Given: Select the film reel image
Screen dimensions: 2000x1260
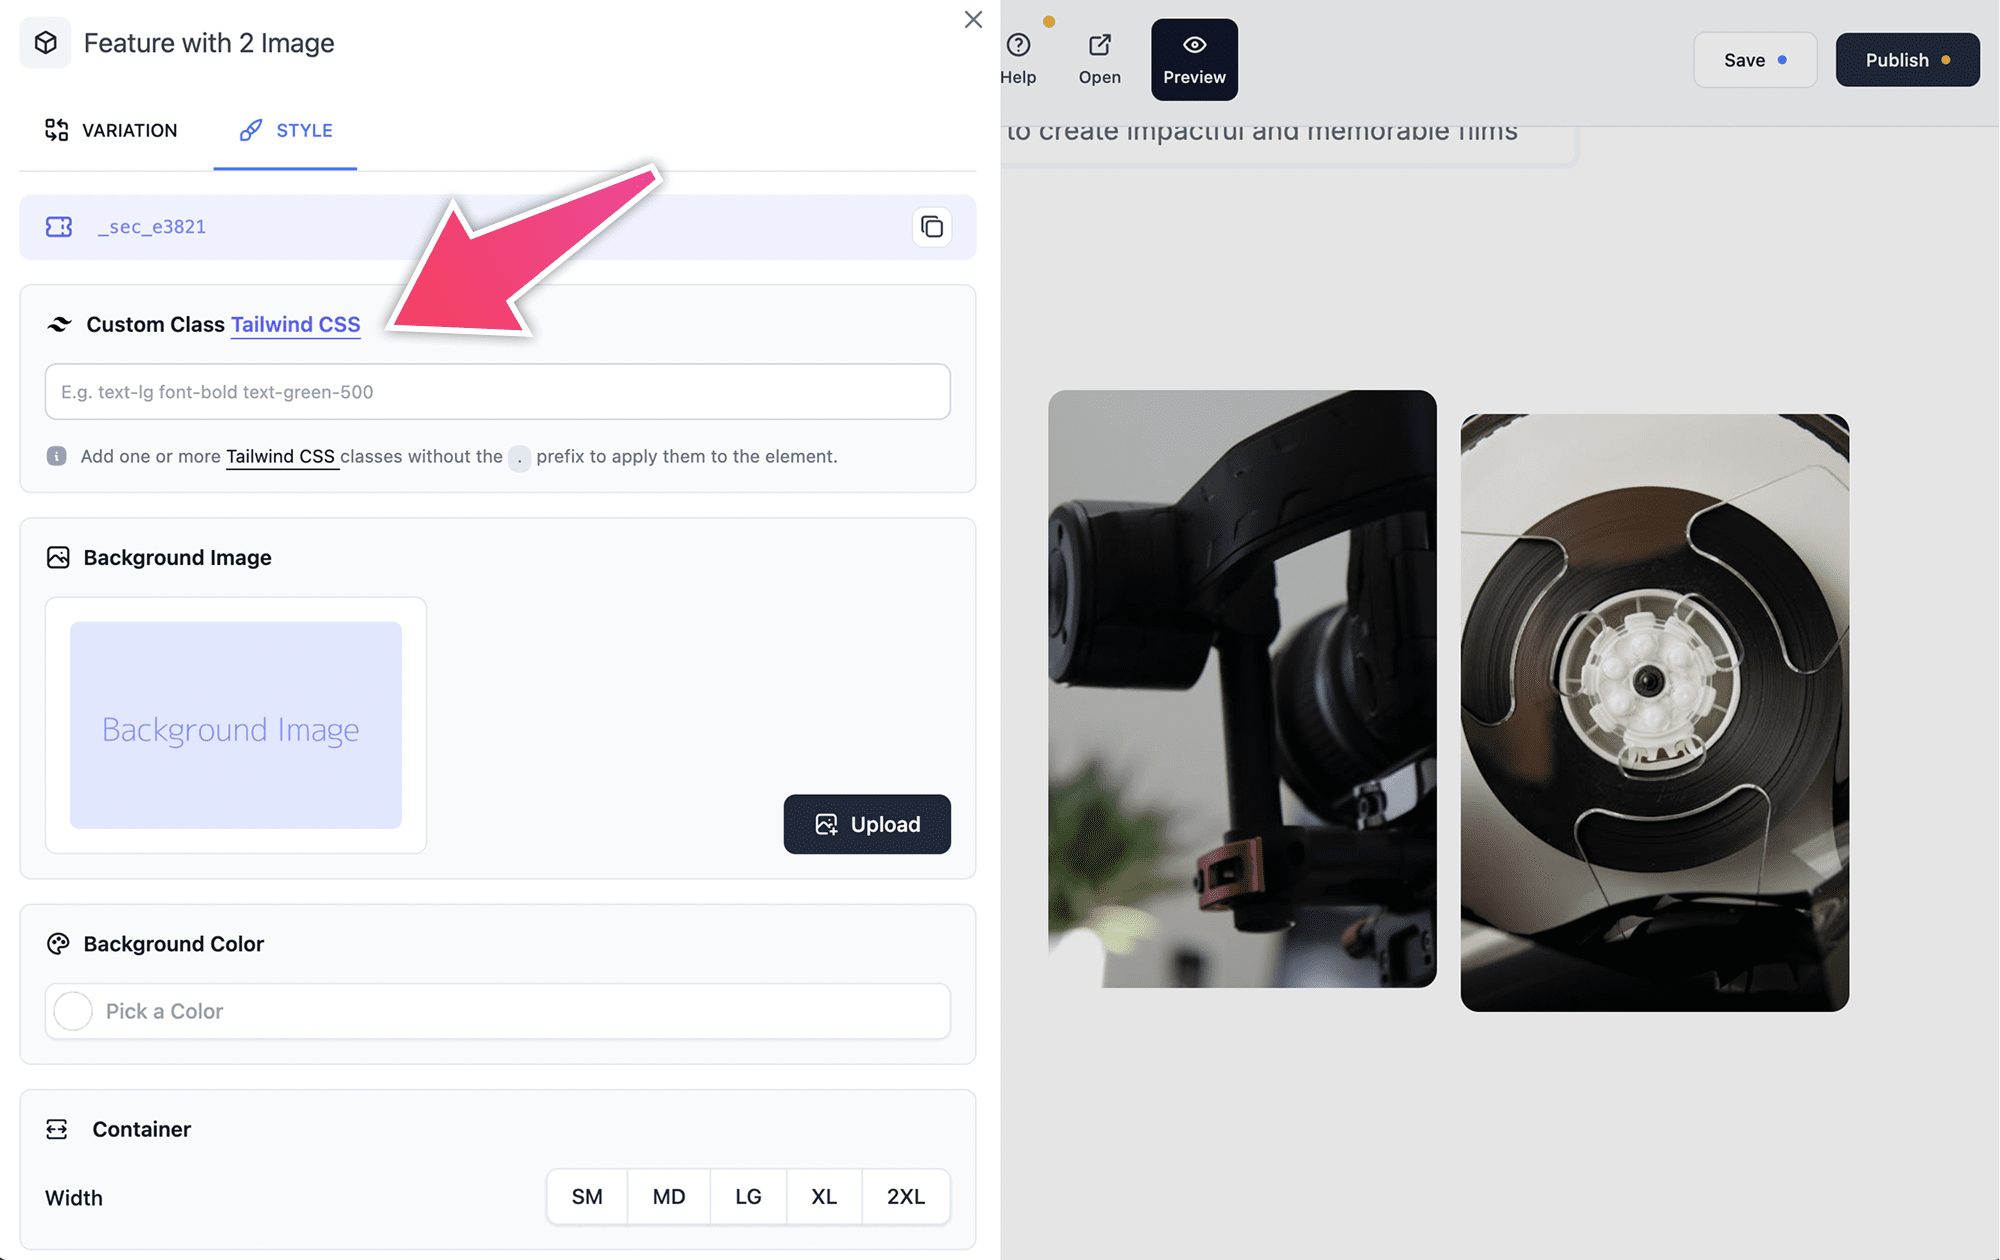Looking at the screenshot, I should (1655, 713).
